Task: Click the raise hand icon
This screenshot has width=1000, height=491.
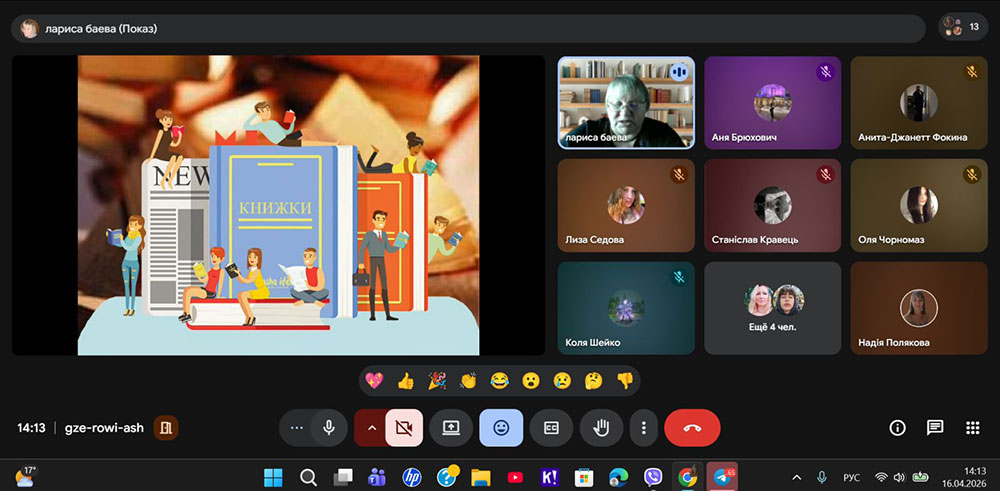Action: coord(601,428)
